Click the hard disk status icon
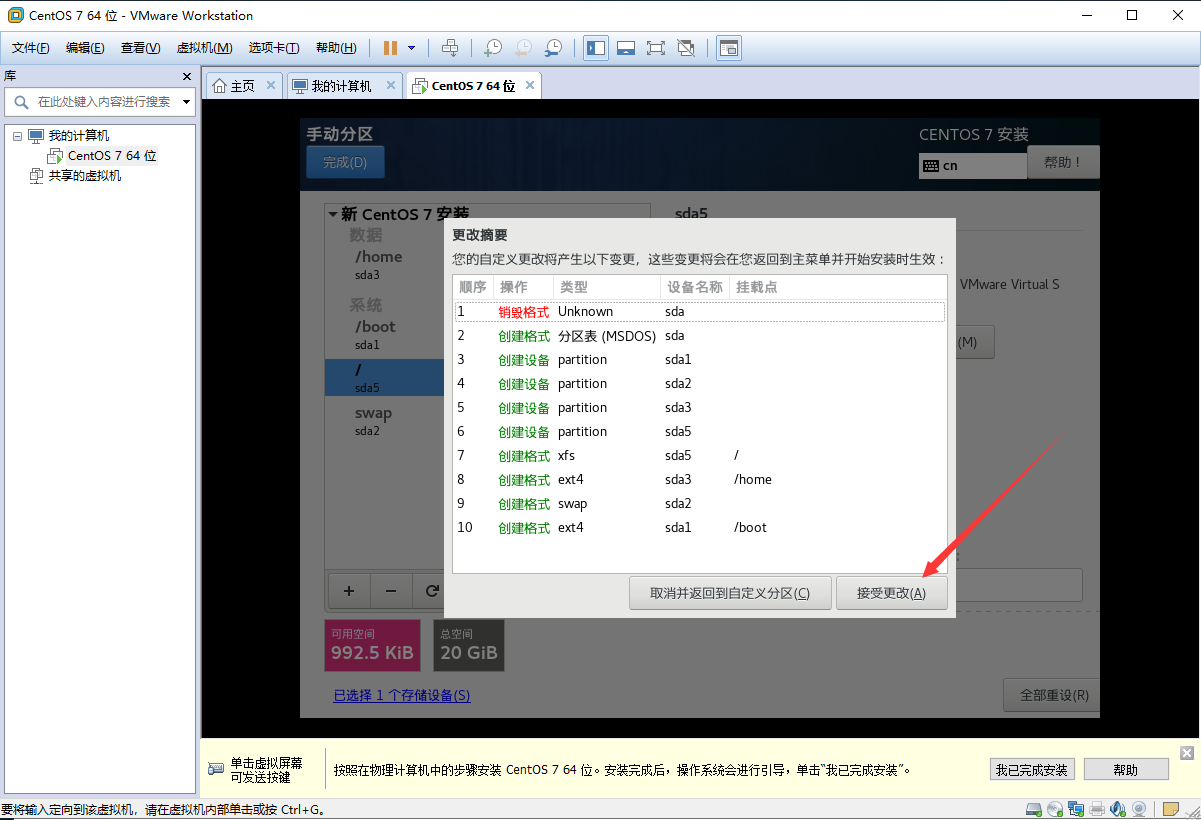 pos(1034,809)
